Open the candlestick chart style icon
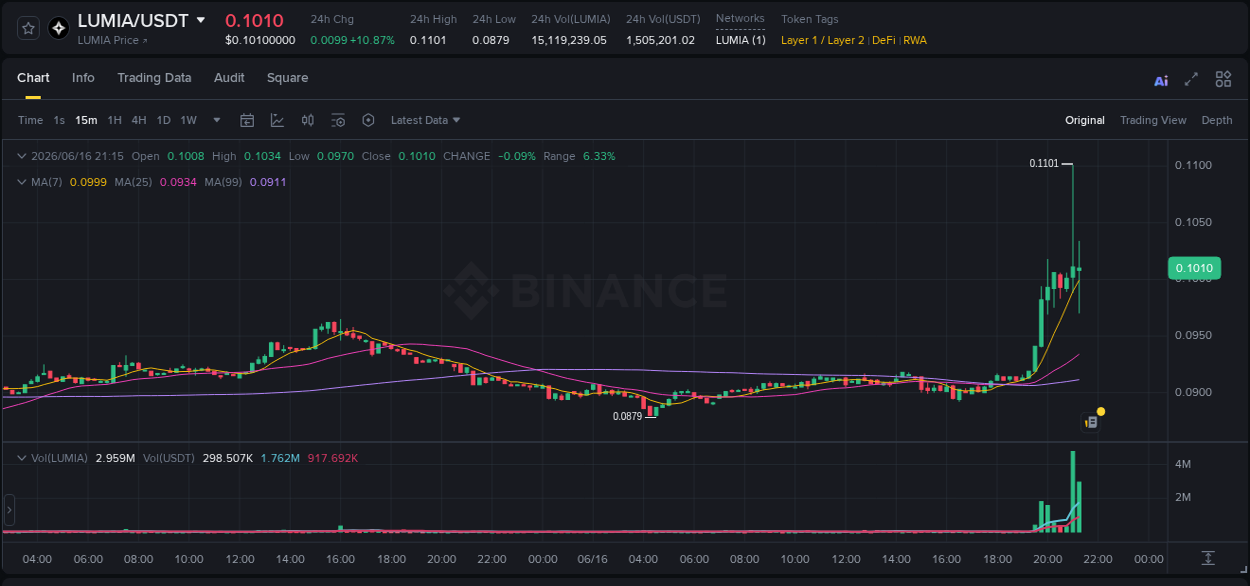 308,120
